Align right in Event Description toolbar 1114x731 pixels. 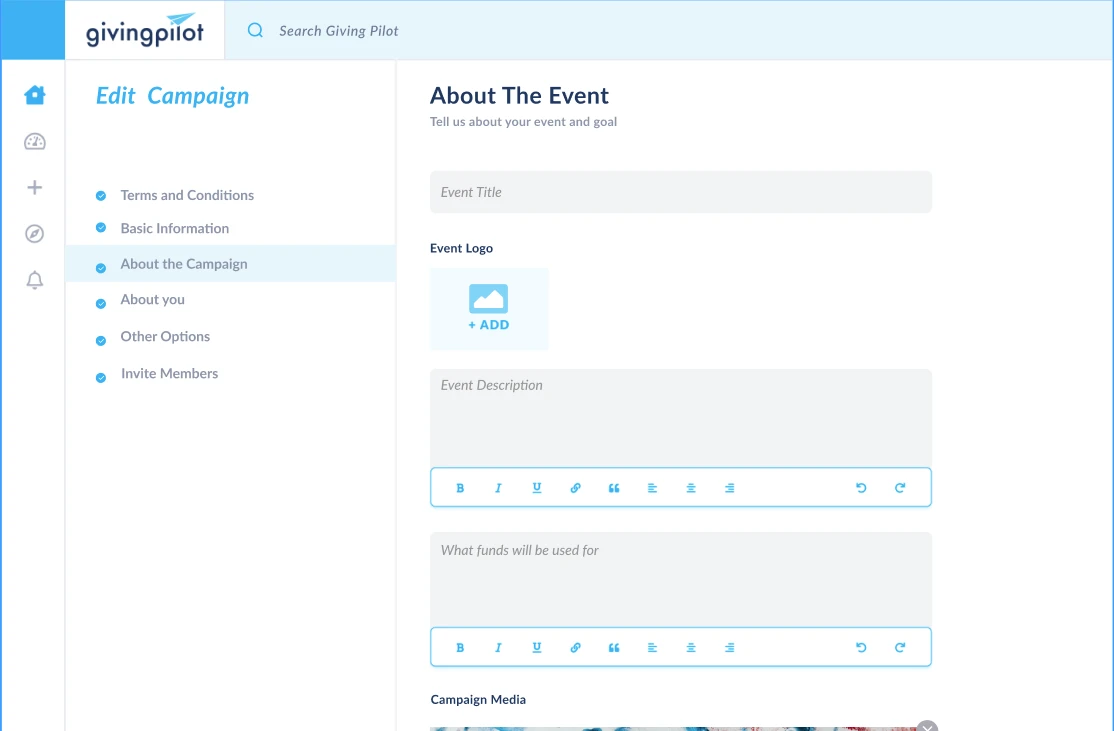730,488
